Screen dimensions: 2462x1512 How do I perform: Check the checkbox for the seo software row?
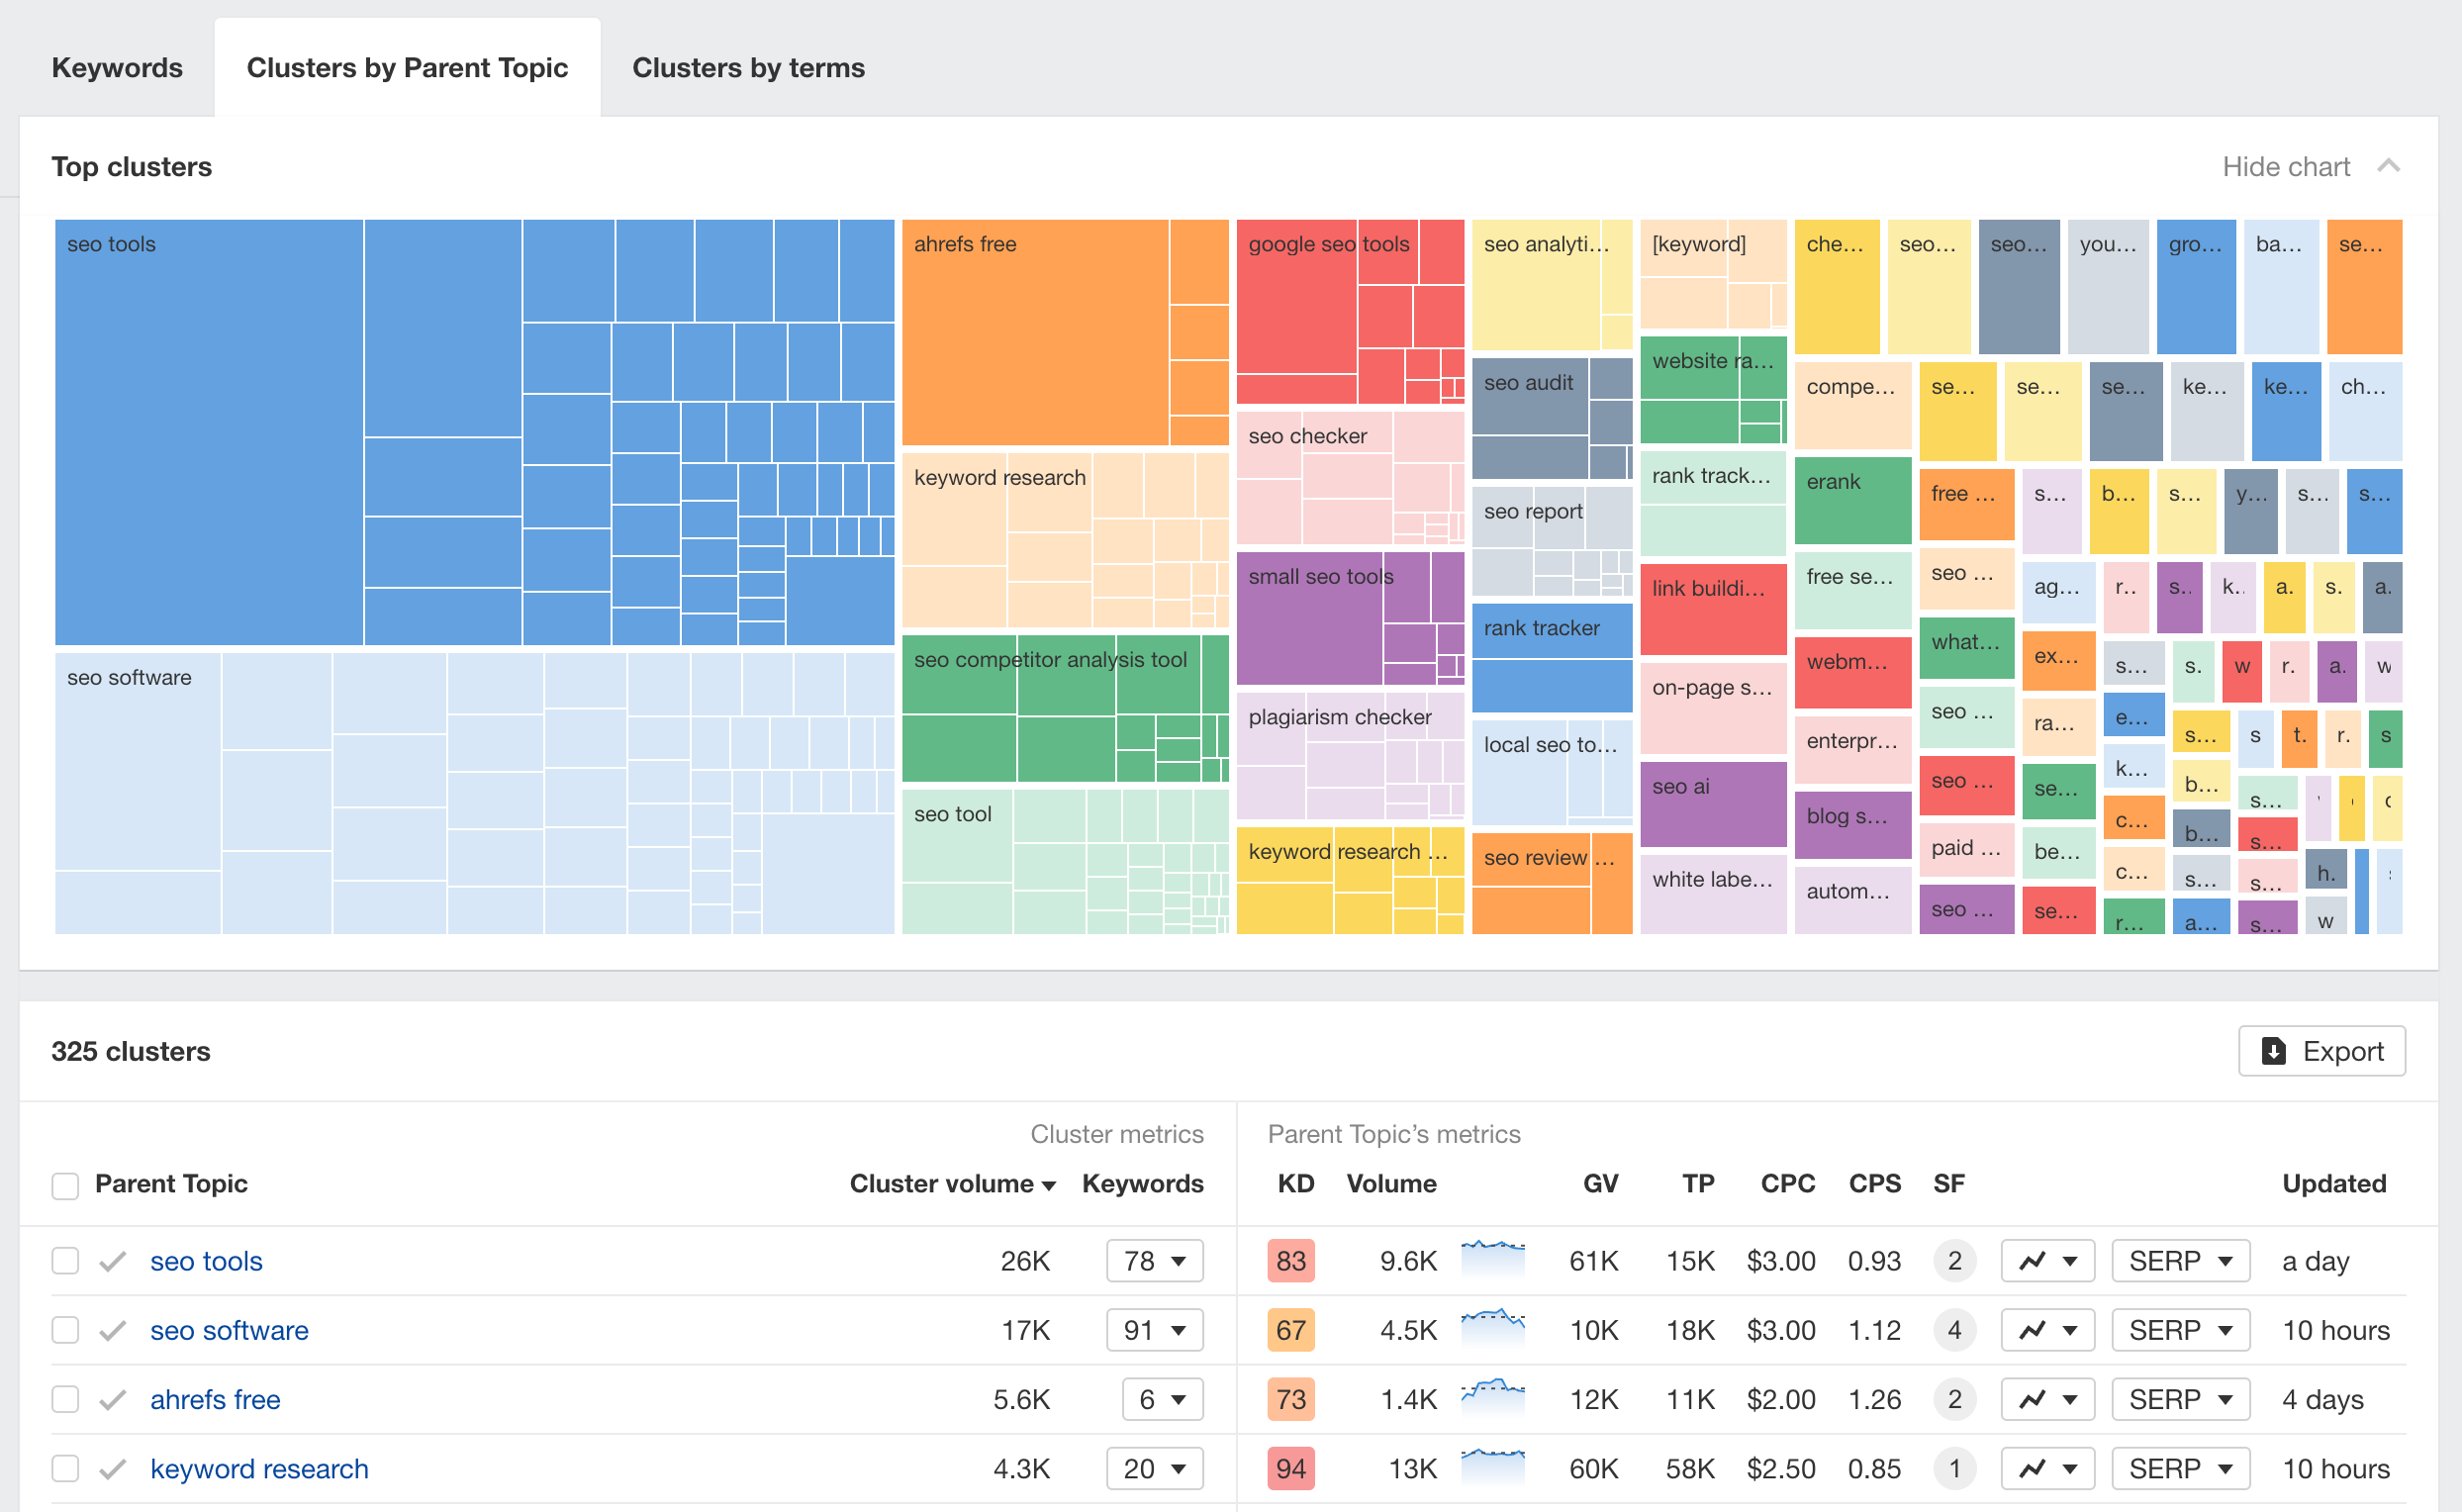pos(65,1330)
